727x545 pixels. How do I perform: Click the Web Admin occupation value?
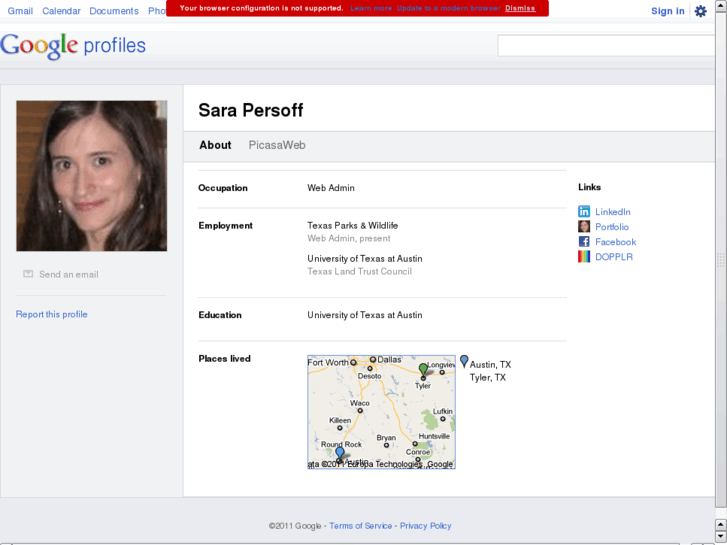[331, 188]
